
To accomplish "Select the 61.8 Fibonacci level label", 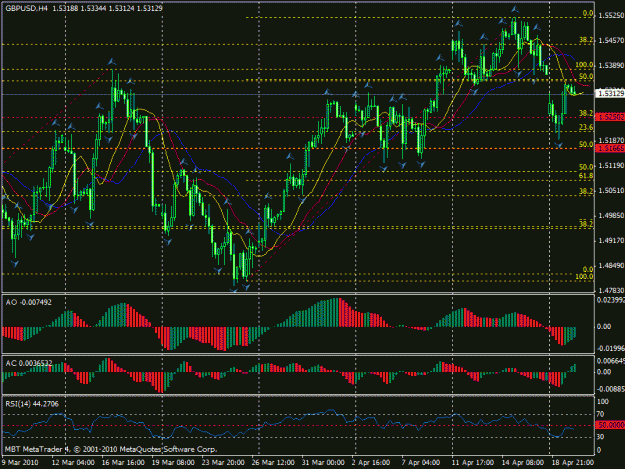I will click(x=586, y=176).
